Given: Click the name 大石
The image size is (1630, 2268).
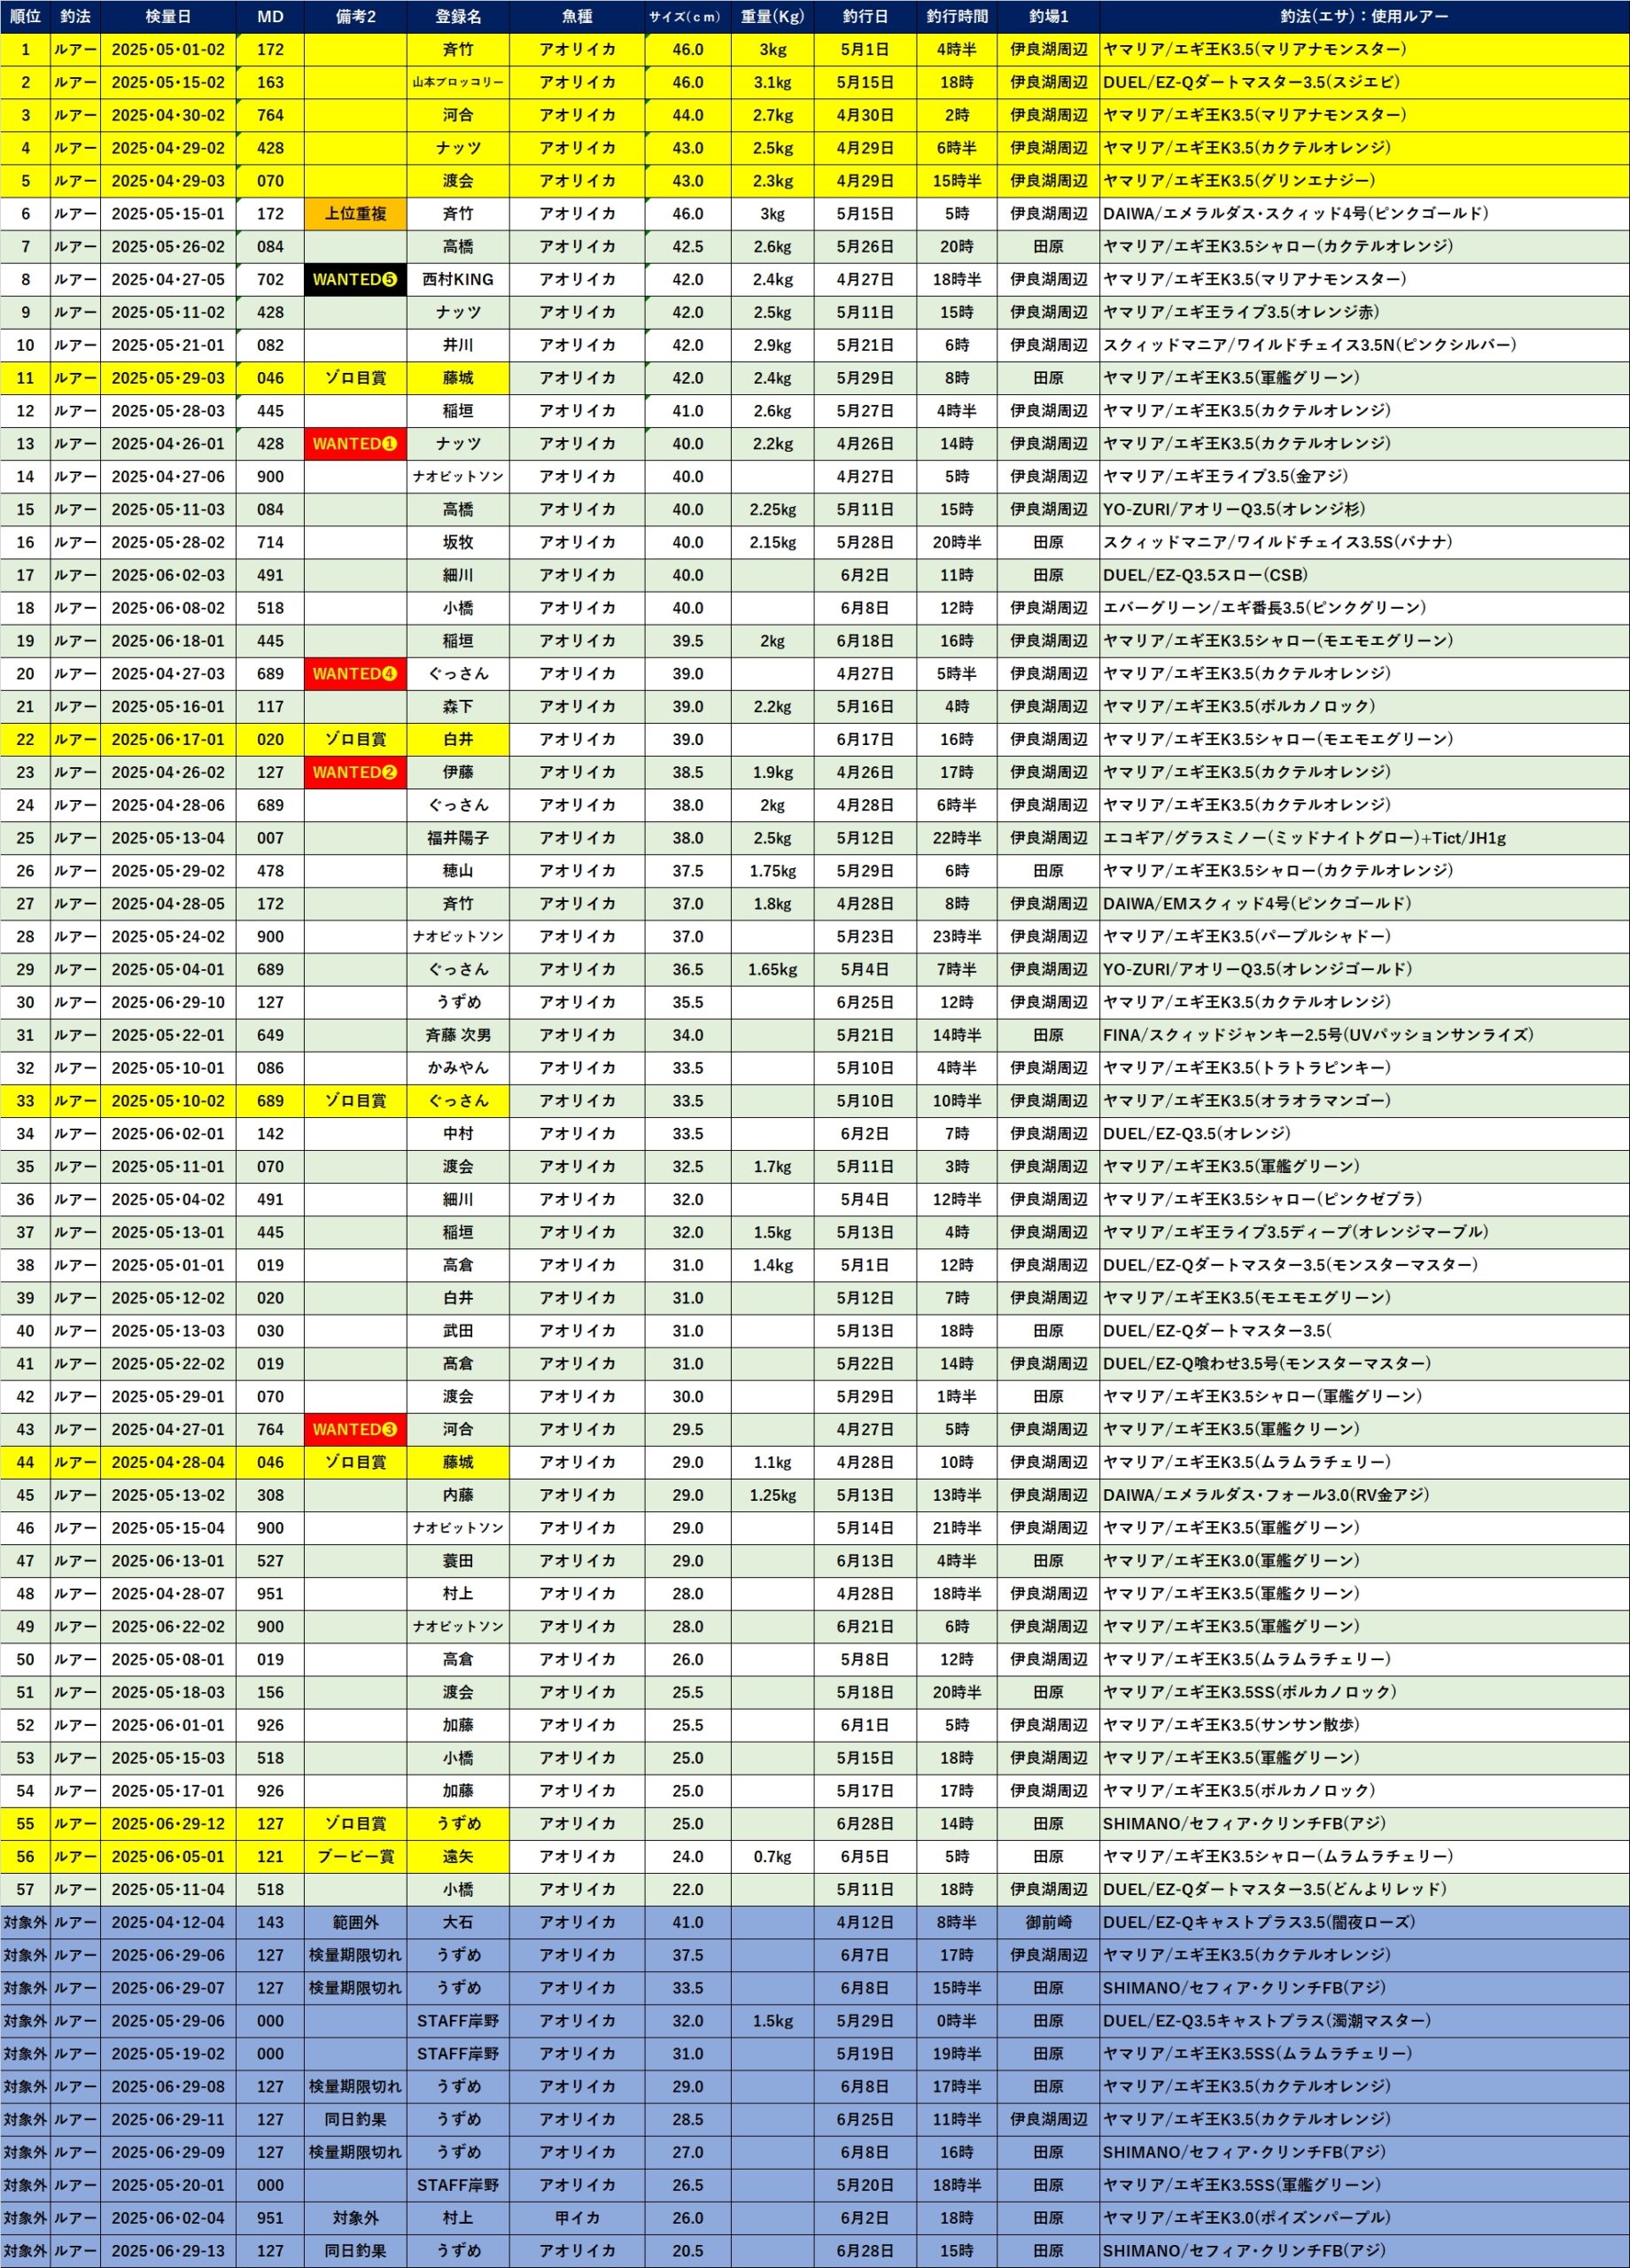Looking at the screenshot, I should 458,1922.
